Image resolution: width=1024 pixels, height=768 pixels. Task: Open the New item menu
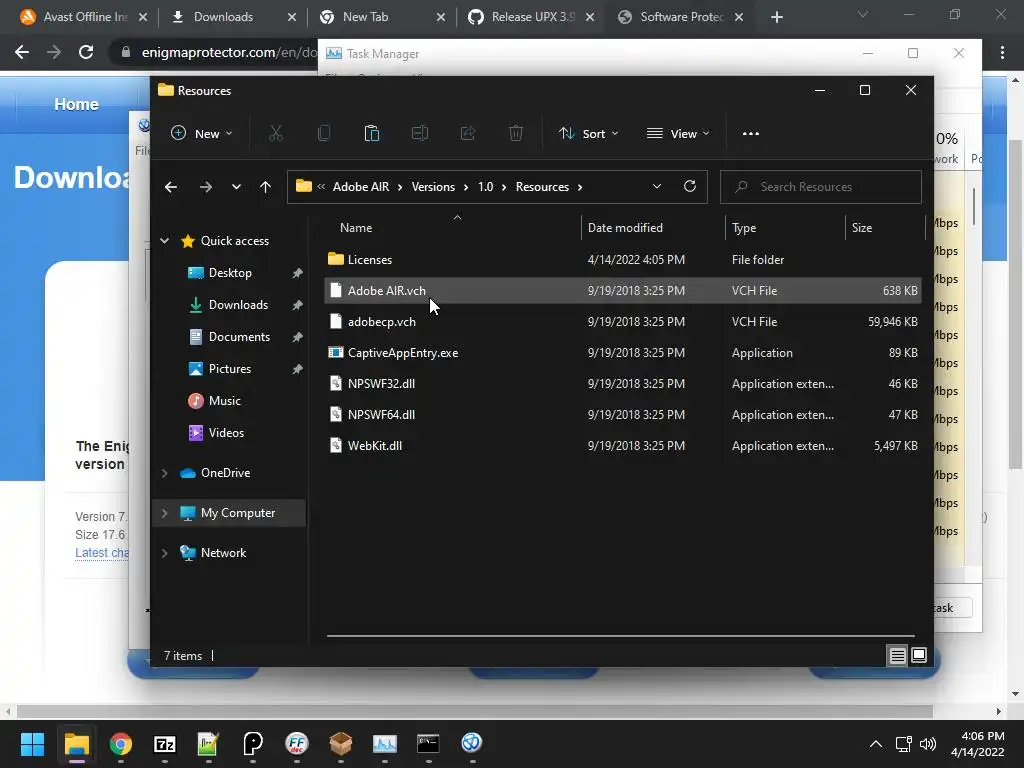click(x=201, y=134)
